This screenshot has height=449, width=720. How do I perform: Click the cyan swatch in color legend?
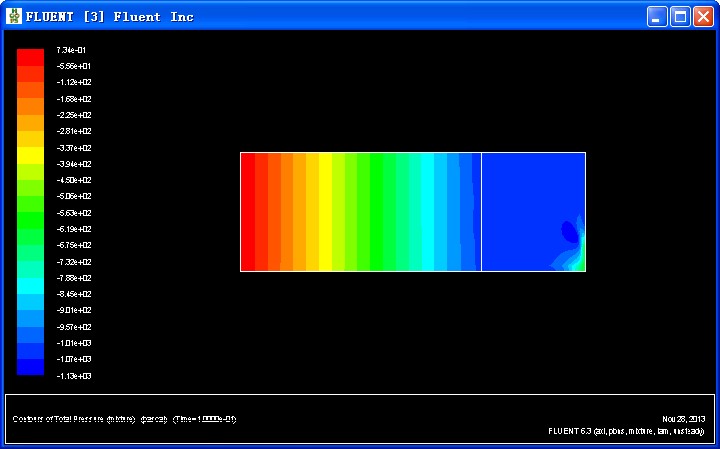[30, 285]
